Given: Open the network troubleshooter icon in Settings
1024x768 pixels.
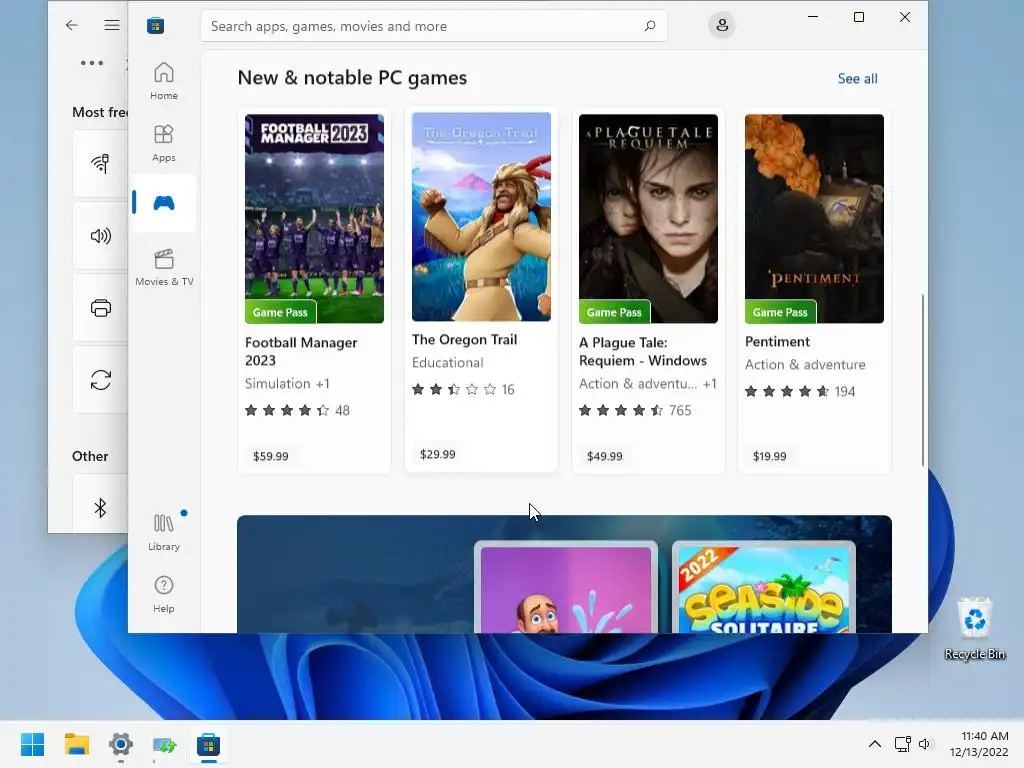Looking at the screenshot, I should (101, 163).
